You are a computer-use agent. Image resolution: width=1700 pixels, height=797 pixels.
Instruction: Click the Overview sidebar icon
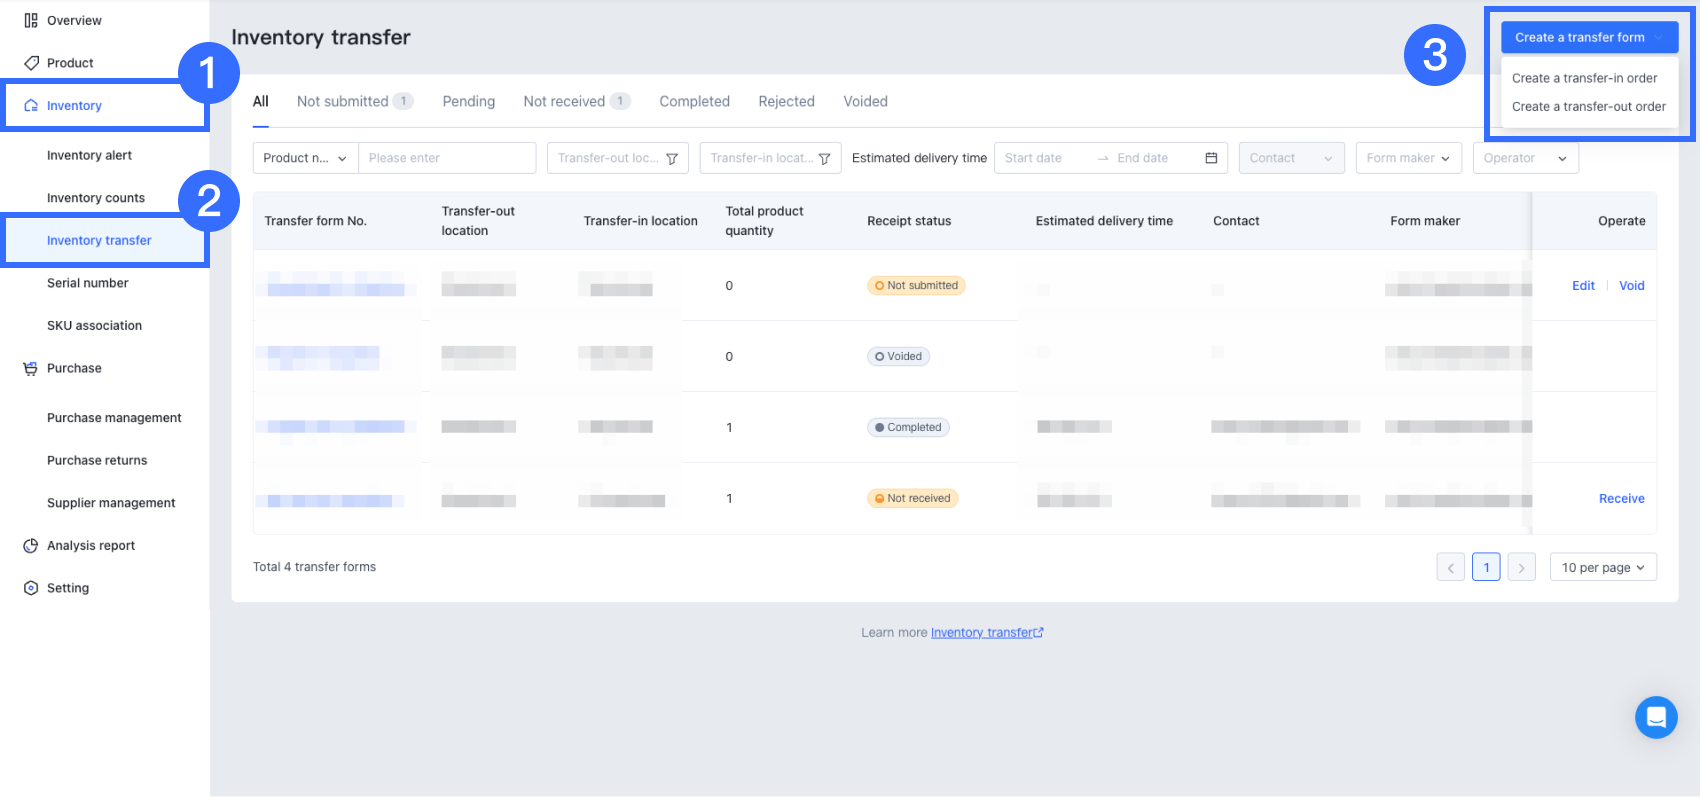click(31, 20)
